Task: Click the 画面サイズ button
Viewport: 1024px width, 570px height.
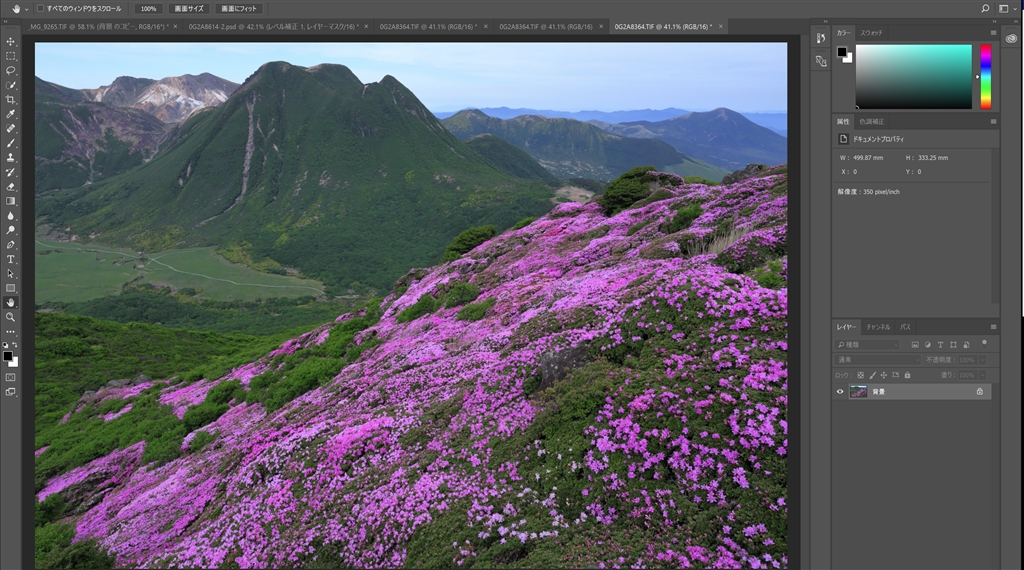Action: (187, 8)
